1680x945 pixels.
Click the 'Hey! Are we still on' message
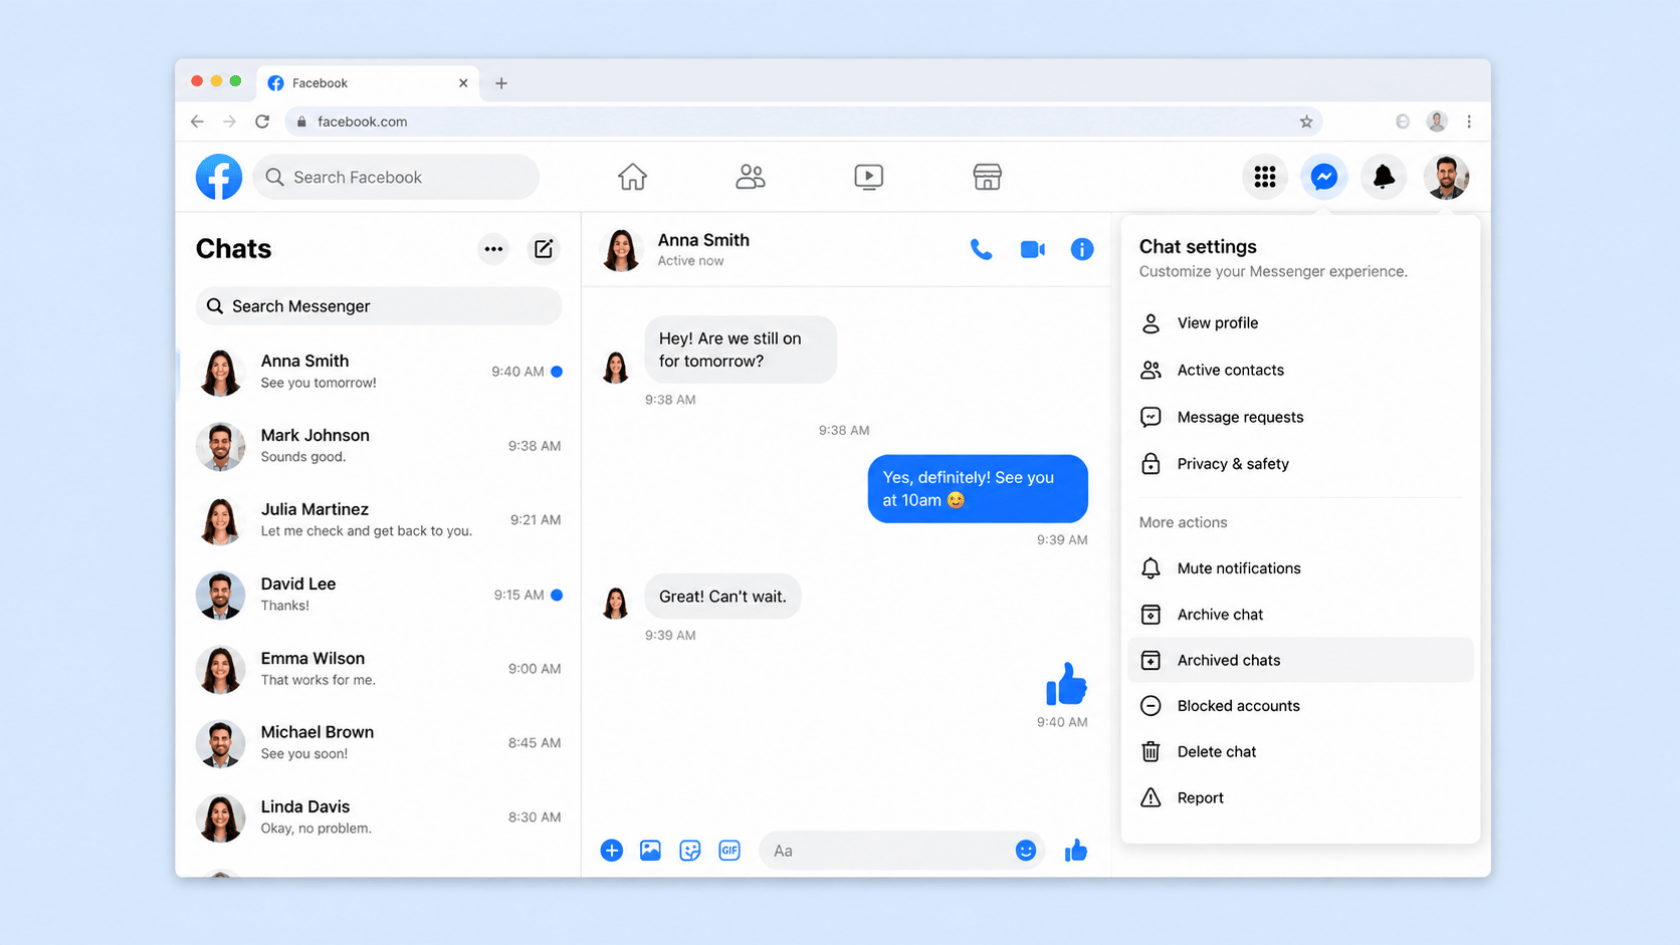(740, 350)
